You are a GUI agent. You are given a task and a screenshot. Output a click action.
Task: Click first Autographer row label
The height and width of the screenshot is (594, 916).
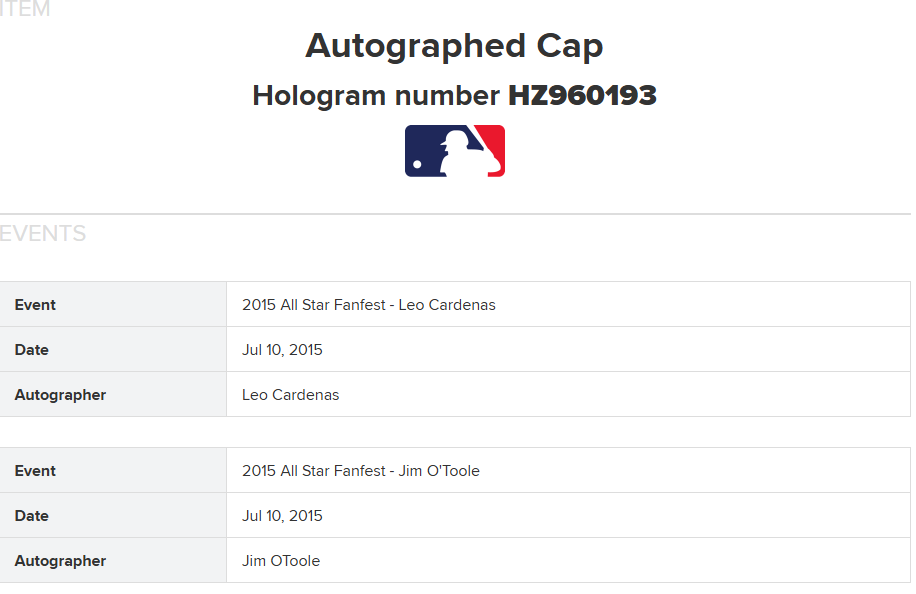[x=60, y=395]
